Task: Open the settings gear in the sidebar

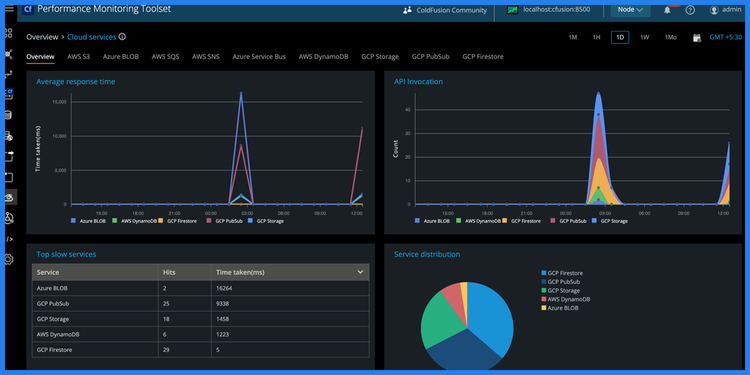Action: 9,259
